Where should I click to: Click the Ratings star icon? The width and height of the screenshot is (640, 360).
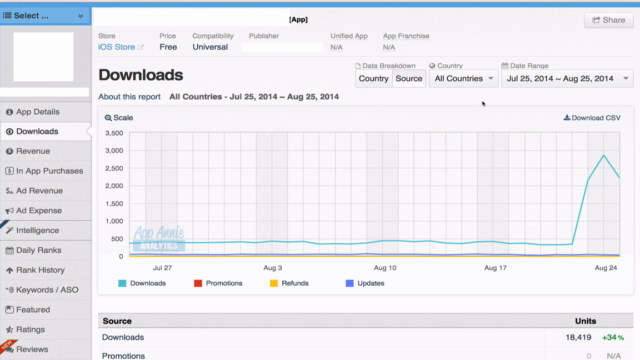9,329
